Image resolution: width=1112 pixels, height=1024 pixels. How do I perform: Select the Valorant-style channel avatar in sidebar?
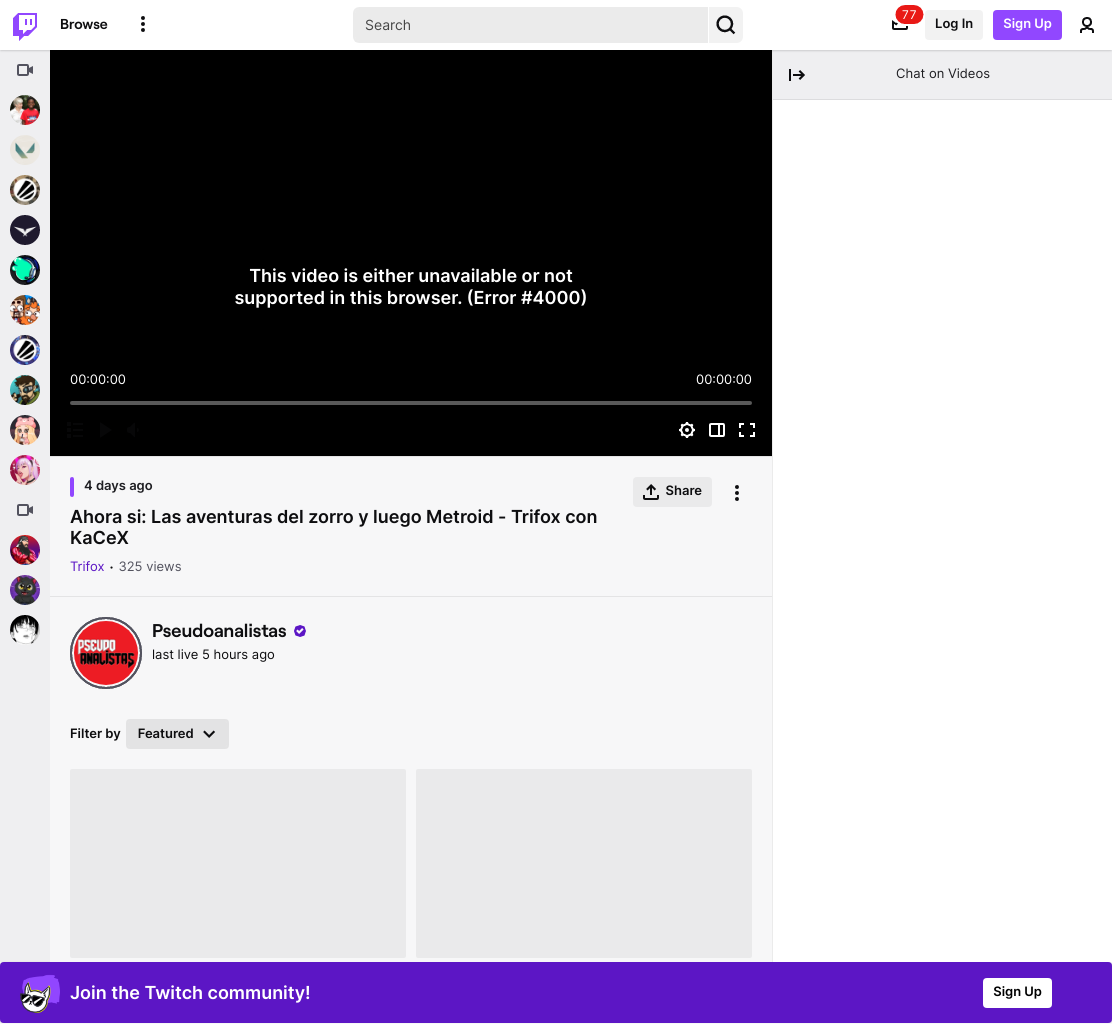coord(25,150)
